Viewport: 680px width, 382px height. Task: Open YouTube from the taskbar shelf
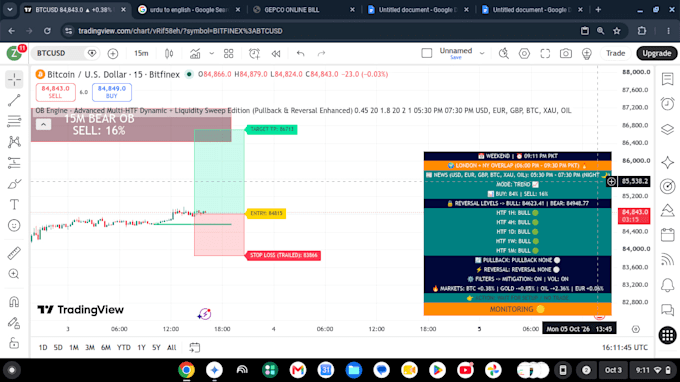coord(465,370)
